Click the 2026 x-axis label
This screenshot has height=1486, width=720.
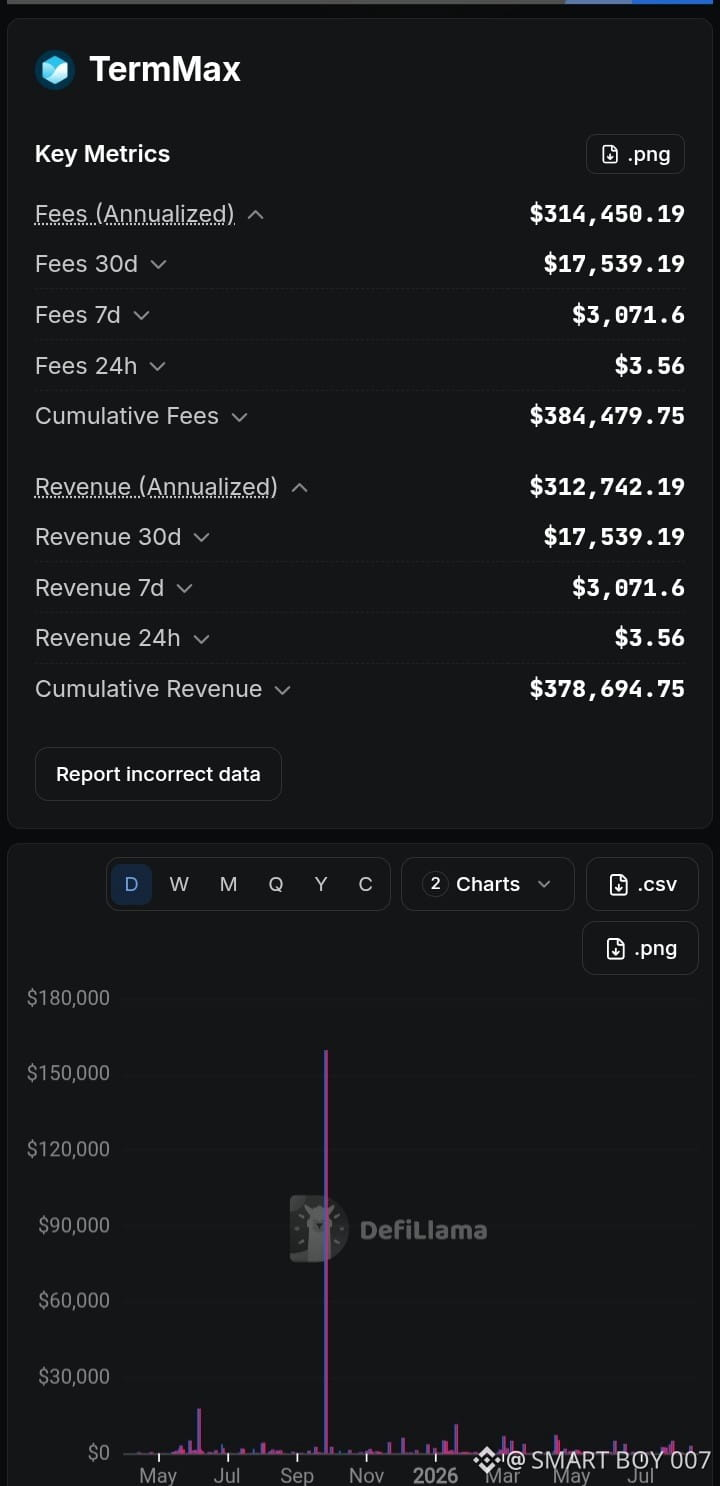[436, 1476]
